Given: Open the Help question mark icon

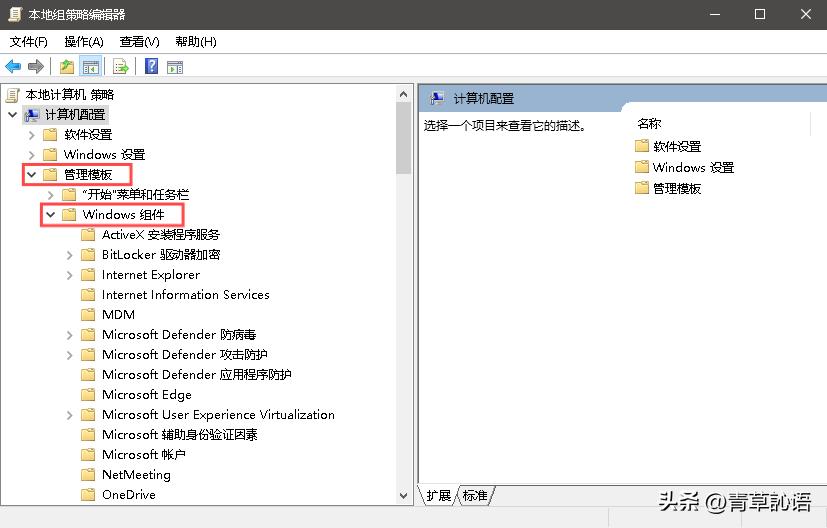Looking at the screenshot, I should 151,66.
